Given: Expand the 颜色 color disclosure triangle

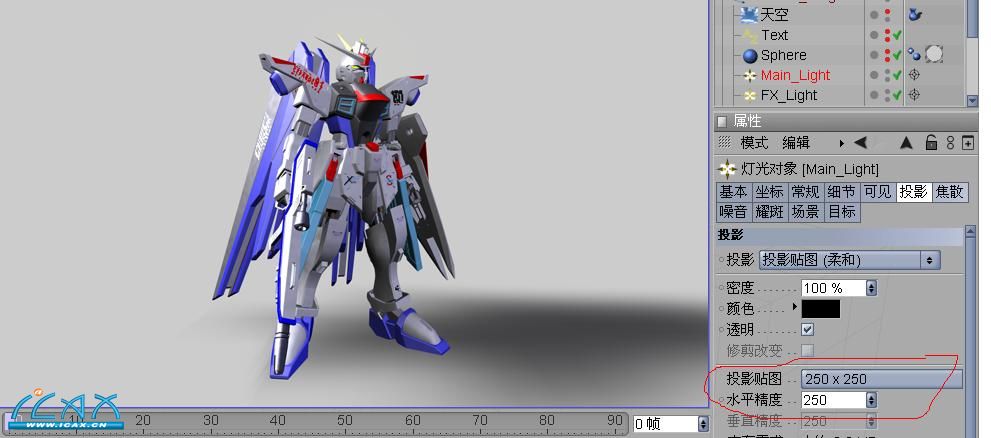Looking at the screenshot, I should coord(795,307).
